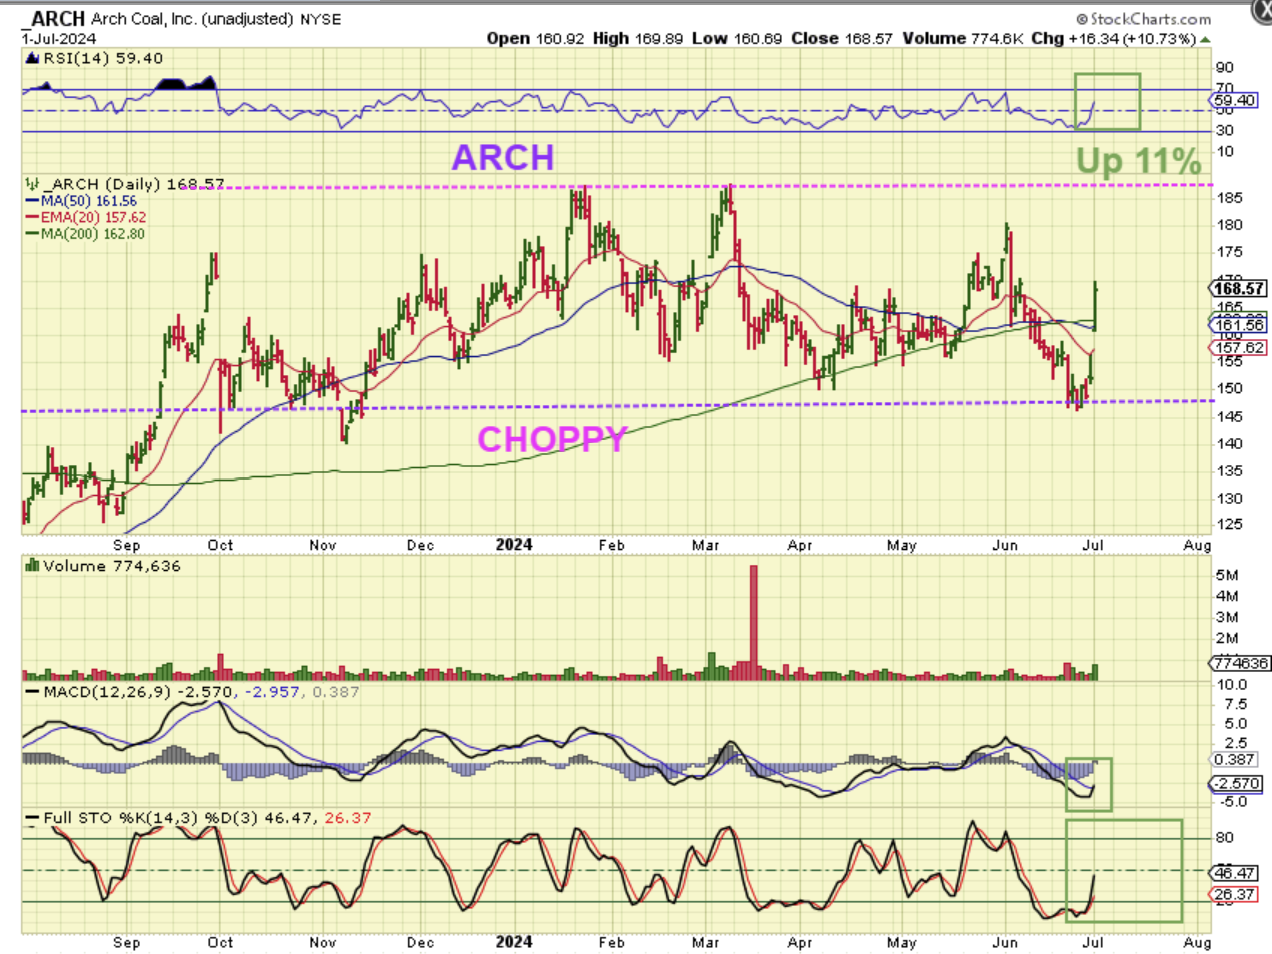This screenshot has height=954, width=1272.
Task: Click the bold '168.57' last-price flag on price axis
Action: tap(1238, 288)
